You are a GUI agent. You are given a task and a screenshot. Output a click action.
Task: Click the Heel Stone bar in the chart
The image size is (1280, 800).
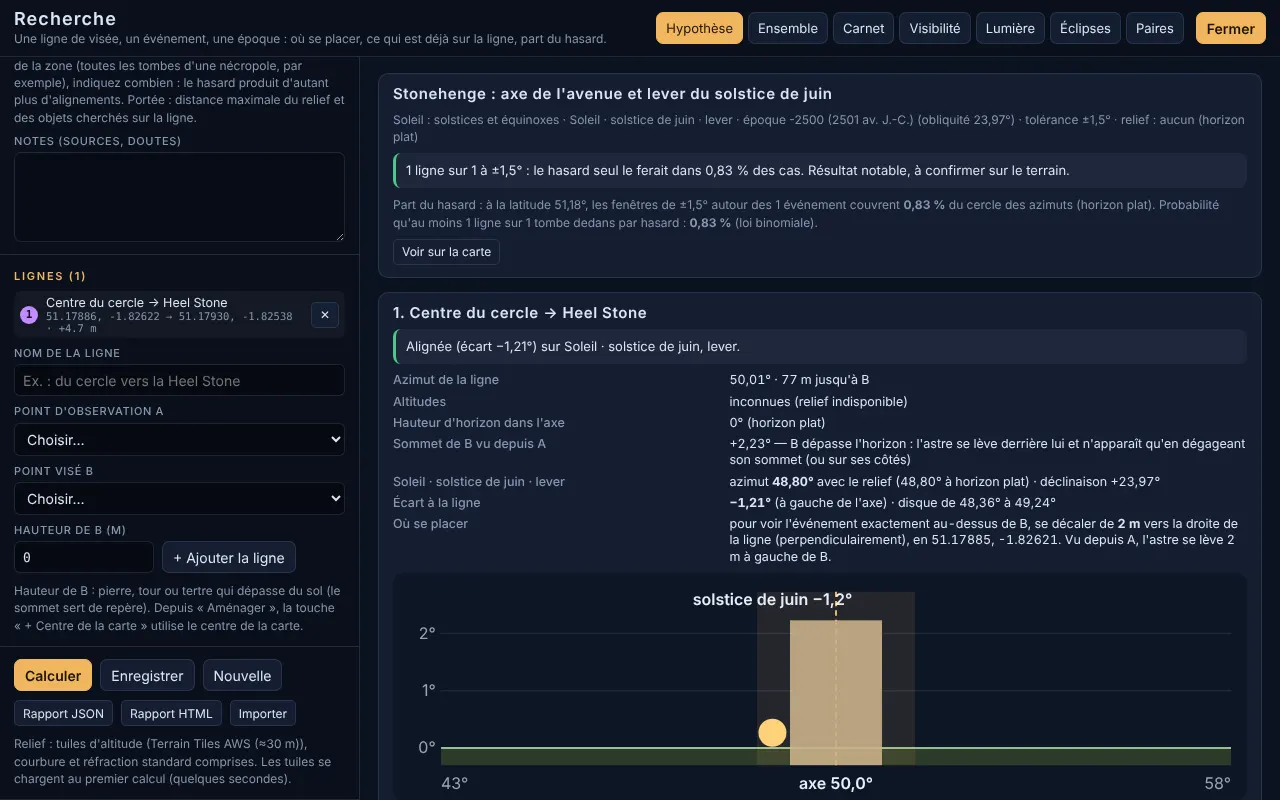coord(836,692)
